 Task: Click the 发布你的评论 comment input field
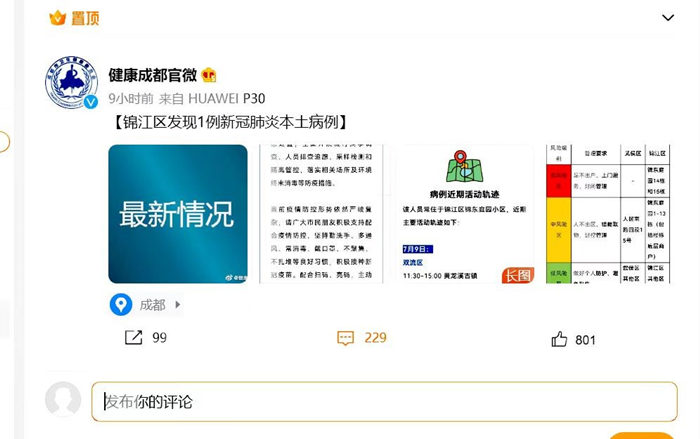click(x=384, y=401)
